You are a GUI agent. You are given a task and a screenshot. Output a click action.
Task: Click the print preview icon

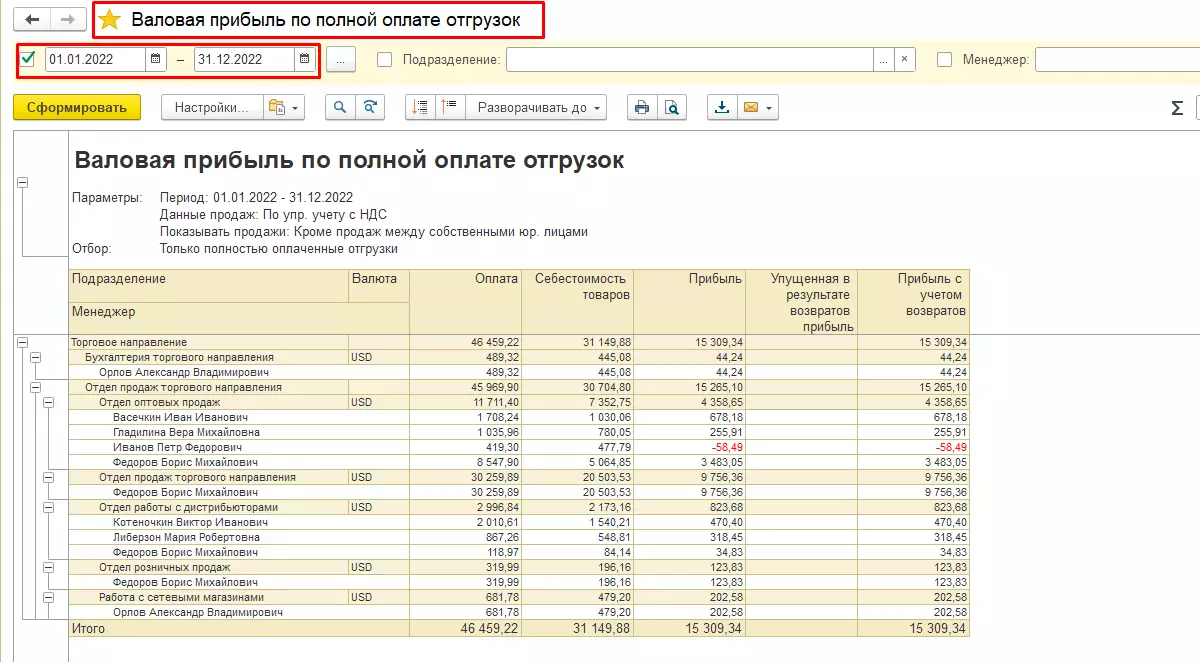pyautogui.click(x=673, y=108)
